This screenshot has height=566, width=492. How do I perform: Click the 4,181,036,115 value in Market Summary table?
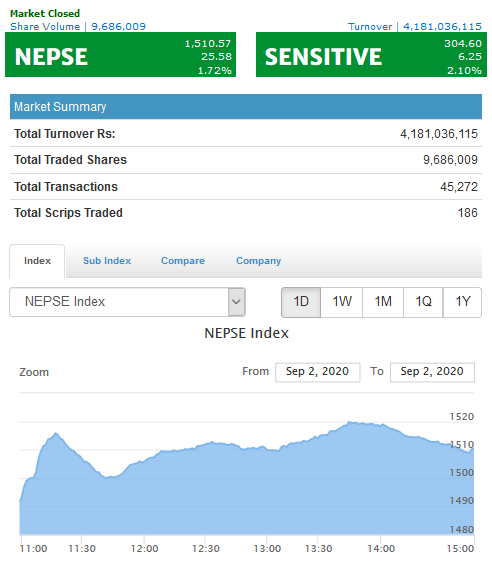(x=439, y=134)
